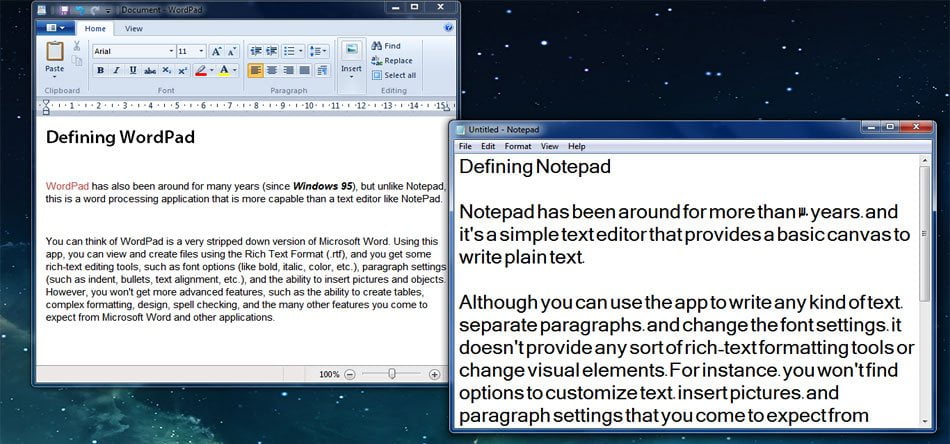Click the Copy icon below the scissors

[x=77, y=61]
